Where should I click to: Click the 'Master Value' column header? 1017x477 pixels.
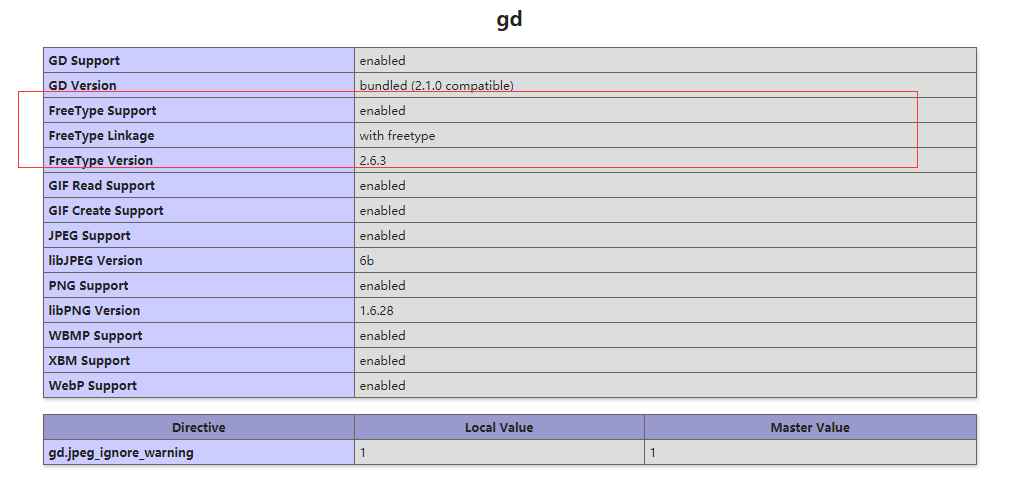tap(809, 428)
